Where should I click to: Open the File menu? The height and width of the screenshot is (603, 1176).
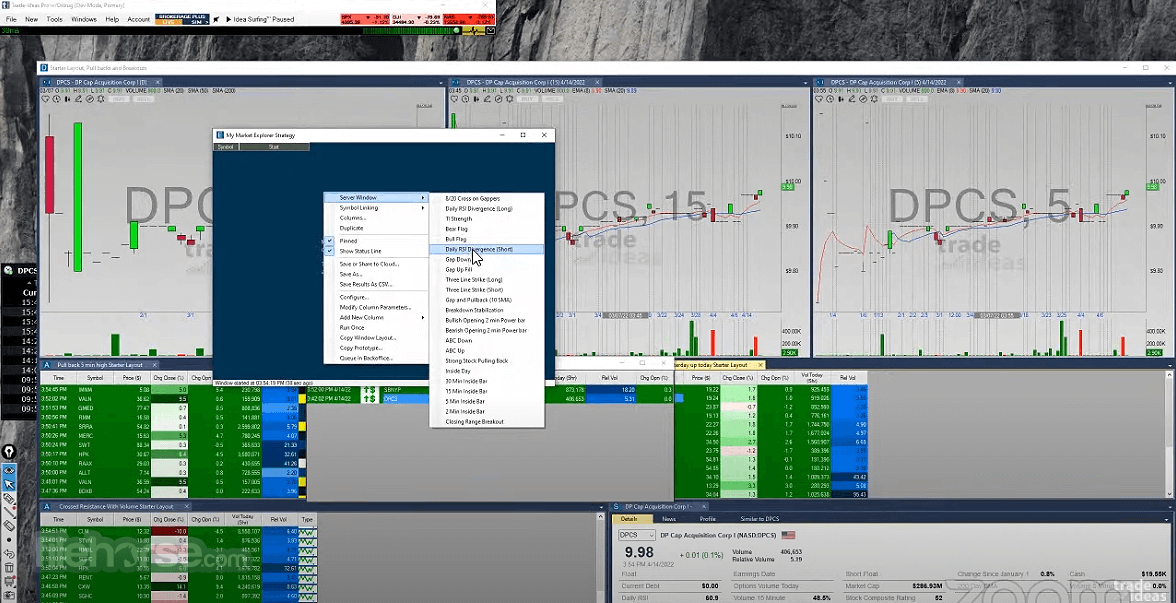11,19
